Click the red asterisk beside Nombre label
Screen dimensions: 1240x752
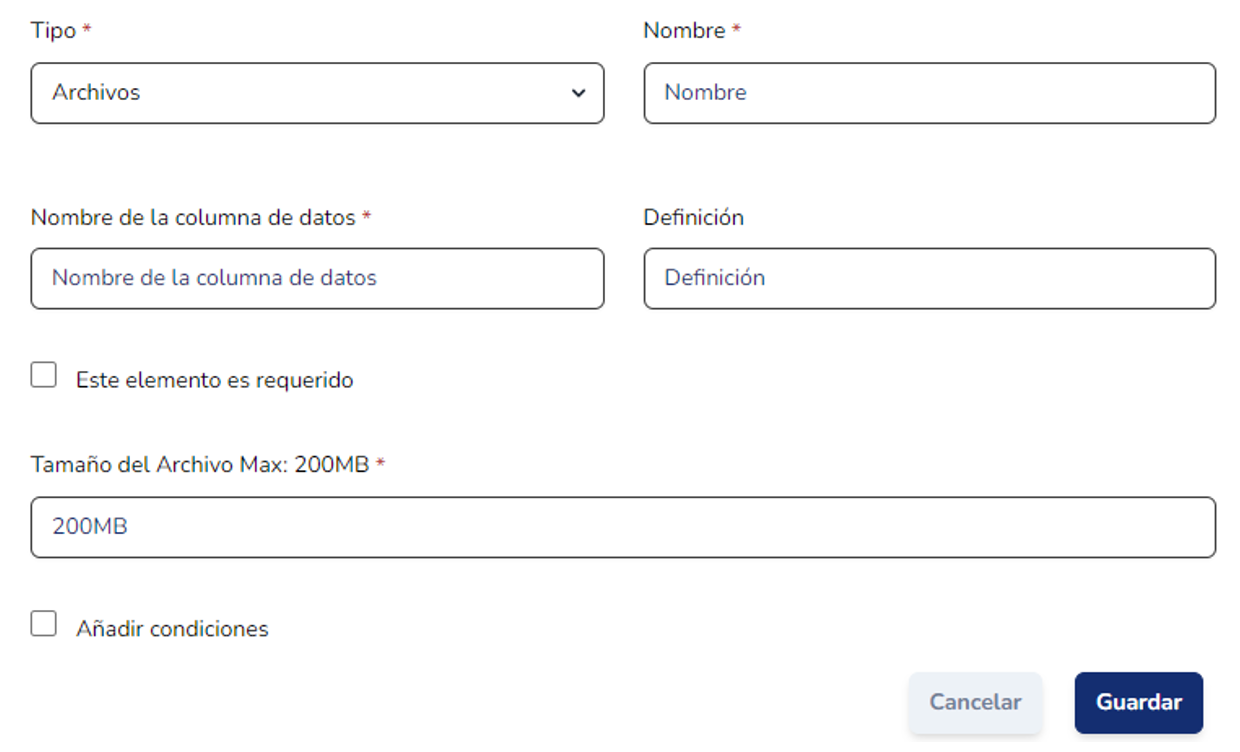737,30
